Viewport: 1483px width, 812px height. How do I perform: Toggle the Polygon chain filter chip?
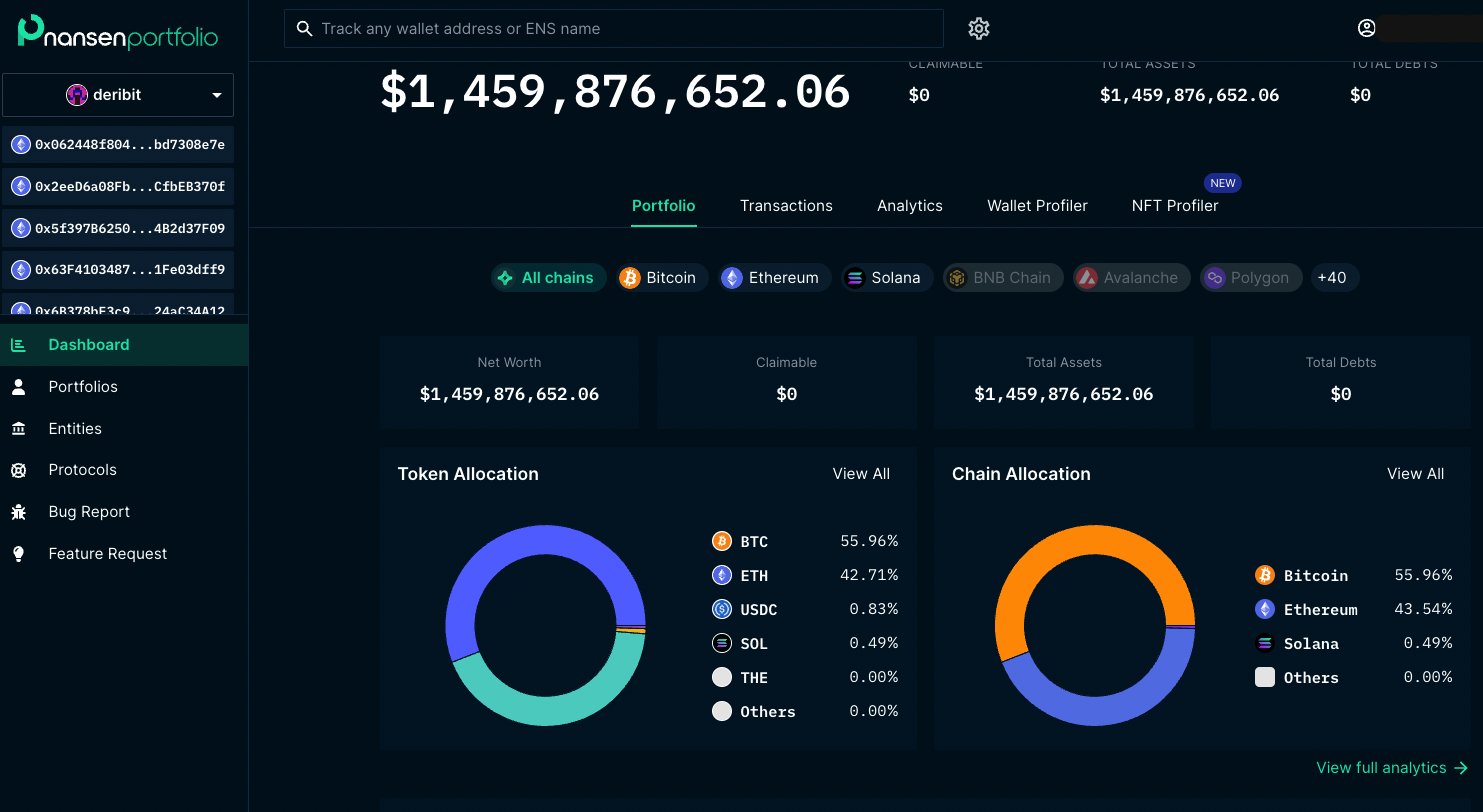(1251, 277)
